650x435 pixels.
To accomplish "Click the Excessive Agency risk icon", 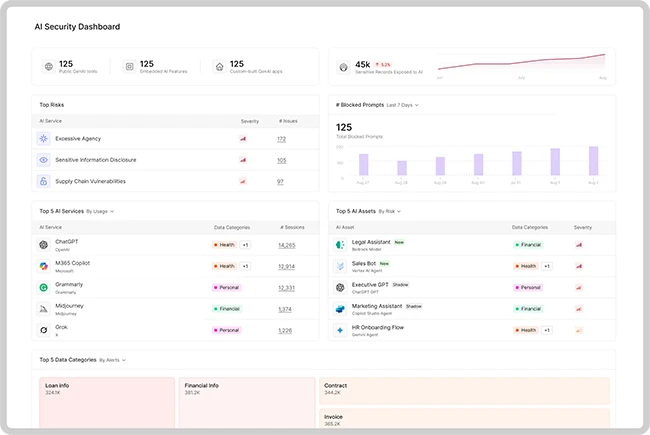I will click(x=44, y=139).
